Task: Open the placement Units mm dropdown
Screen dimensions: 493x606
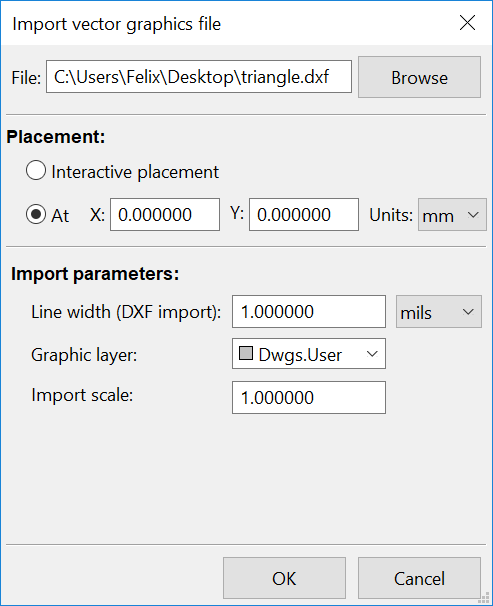Action: [x=452, y=215]
